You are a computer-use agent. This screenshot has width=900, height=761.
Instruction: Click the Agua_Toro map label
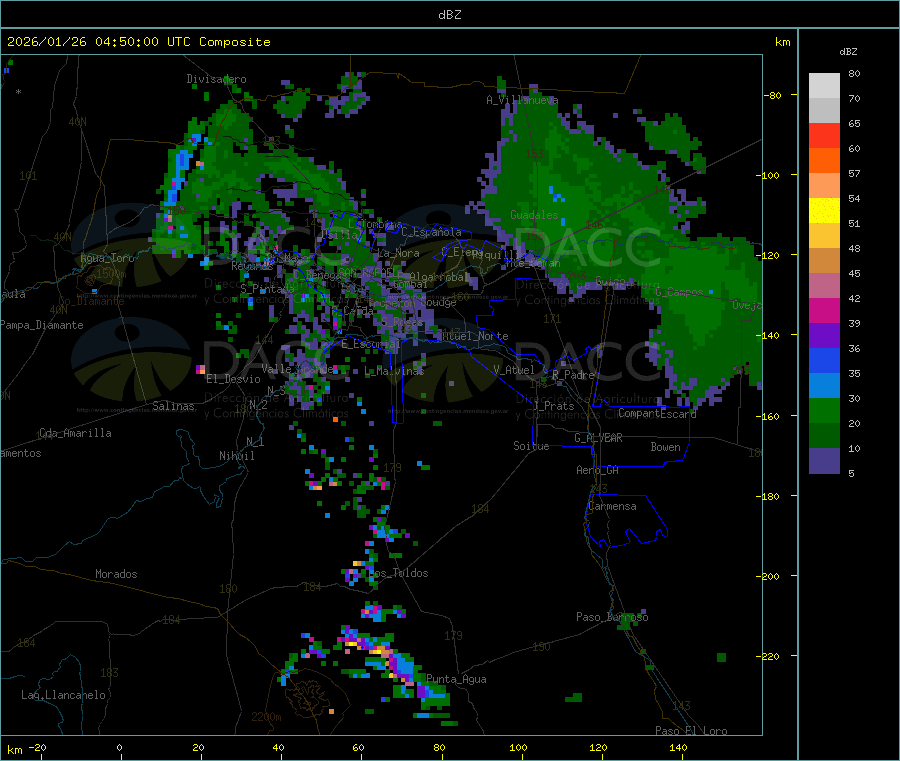(x=107, y=258)
